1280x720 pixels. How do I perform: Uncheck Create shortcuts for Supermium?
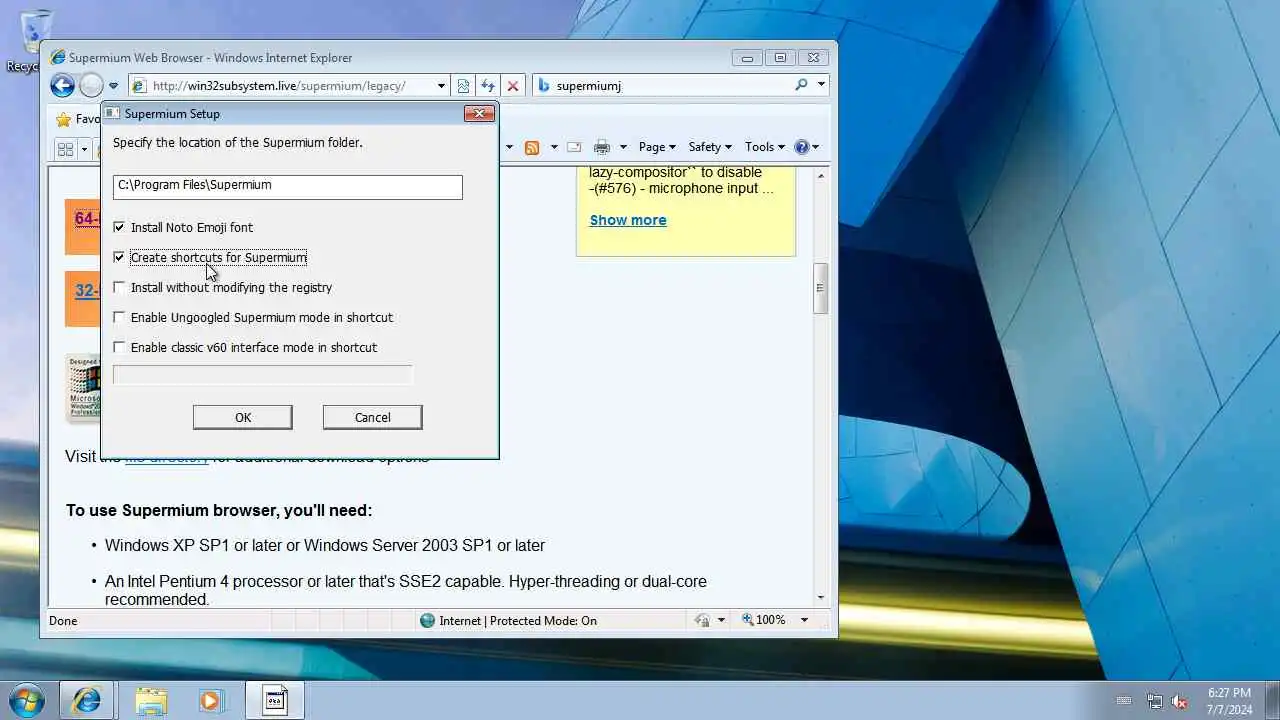[x=119, y=258]
